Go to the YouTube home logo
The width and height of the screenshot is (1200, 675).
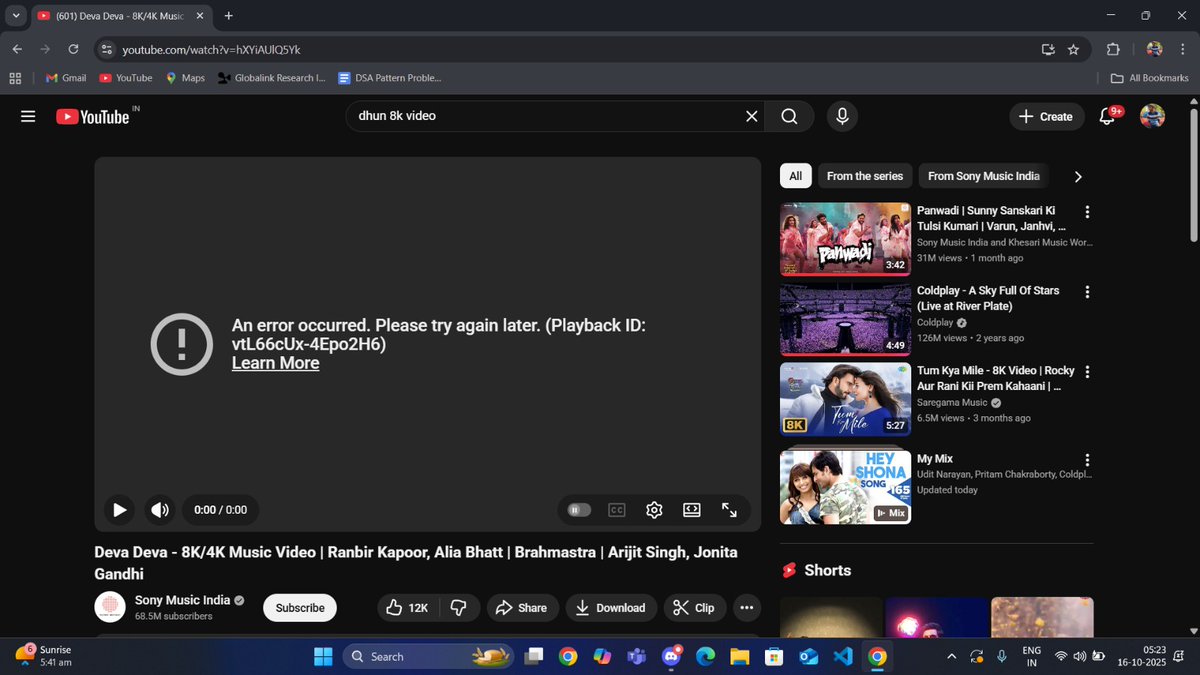click(93, 117)
